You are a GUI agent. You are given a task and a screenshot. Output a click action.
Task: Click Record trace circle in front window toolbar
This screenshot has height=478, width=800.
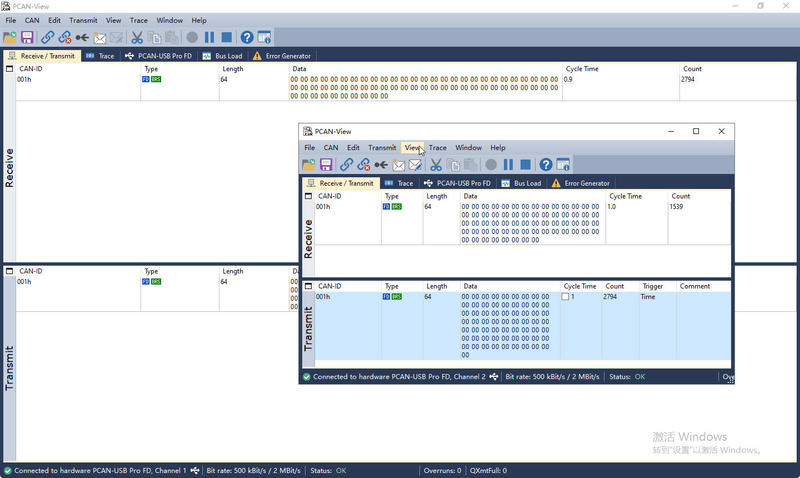[x=491, y=164]
